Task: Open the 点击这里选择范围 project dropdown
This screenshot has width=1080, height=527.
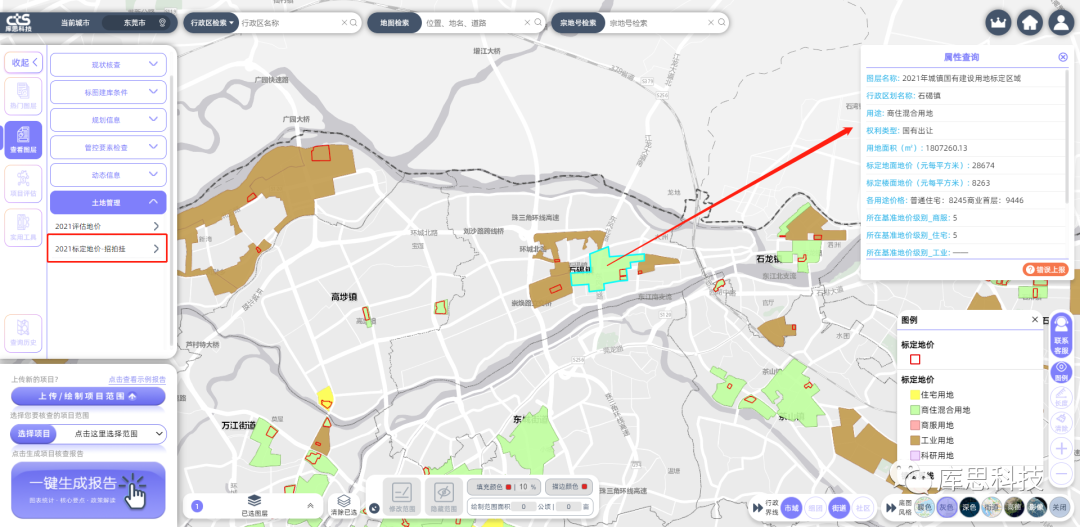Action: point(110,434)
